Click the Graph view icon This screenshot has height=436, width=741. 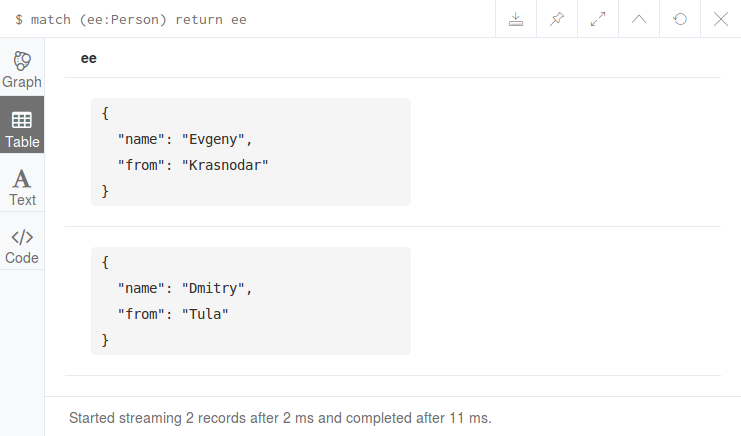pyautogui.click(x=22, y=60)
